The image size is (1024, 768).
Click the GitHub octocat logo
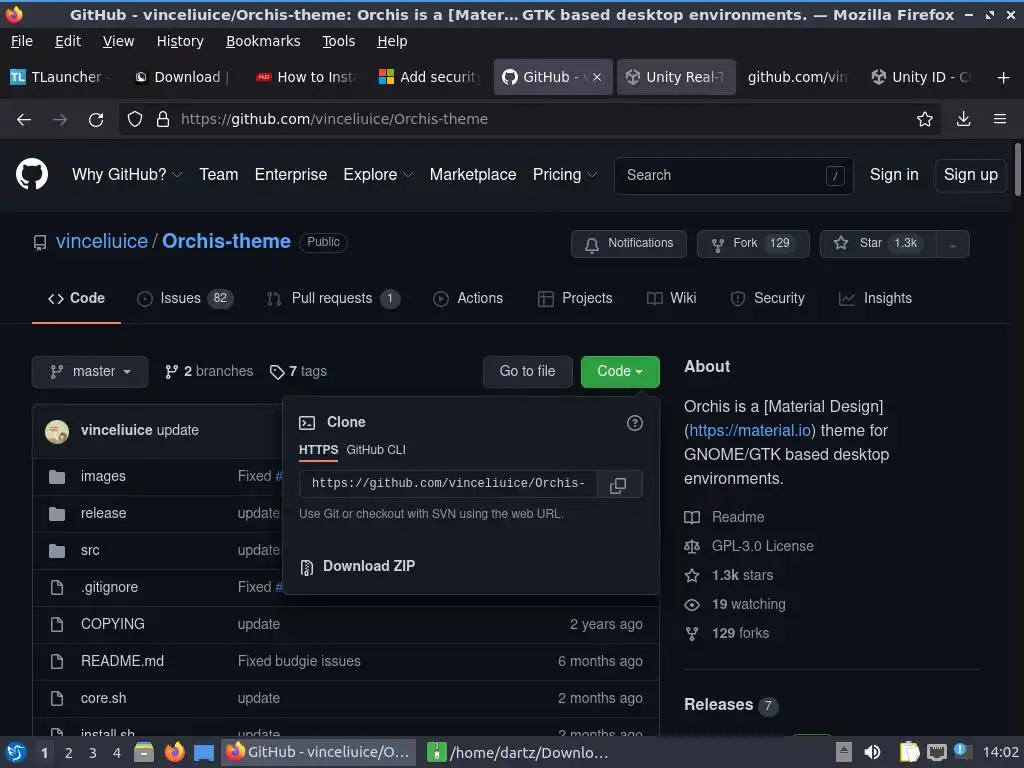pyautogui.click(x=32, y=174)
